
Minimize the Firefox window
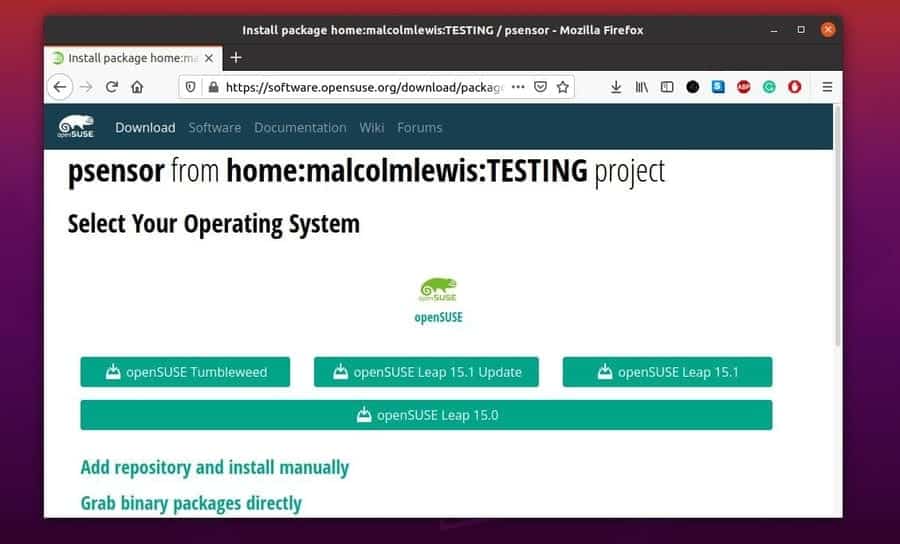pos(774,30)
